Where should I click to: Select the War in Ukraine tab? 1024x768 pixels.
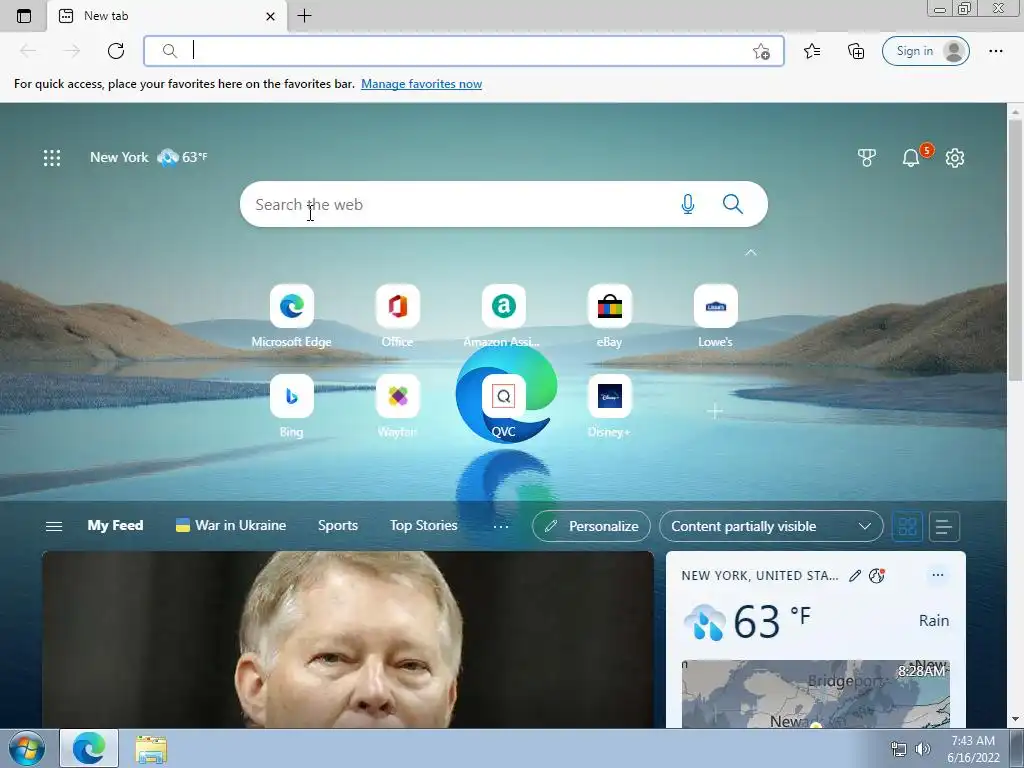pos(231,525)
